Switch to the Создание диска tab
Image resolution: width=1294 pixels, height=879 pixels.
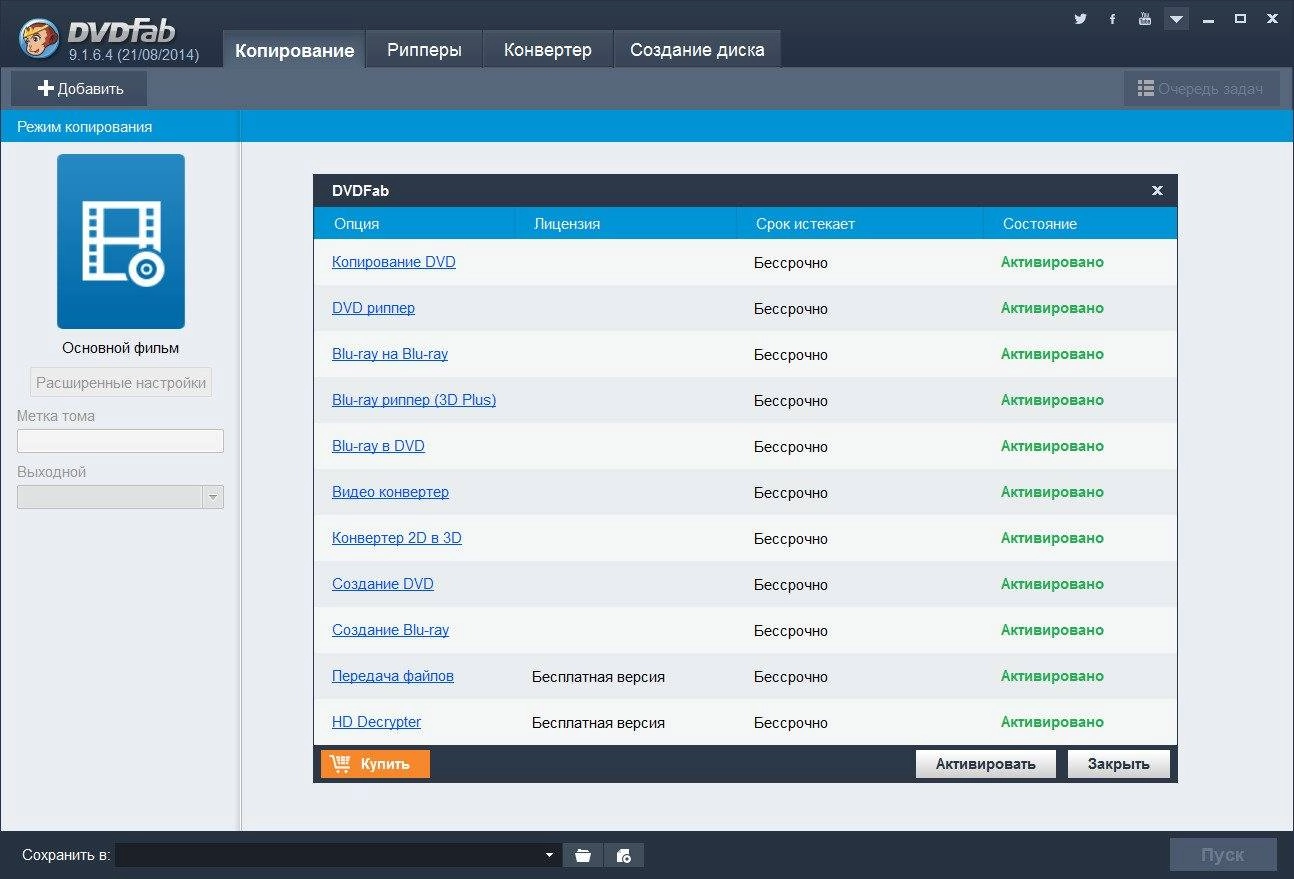coord(697,50)
